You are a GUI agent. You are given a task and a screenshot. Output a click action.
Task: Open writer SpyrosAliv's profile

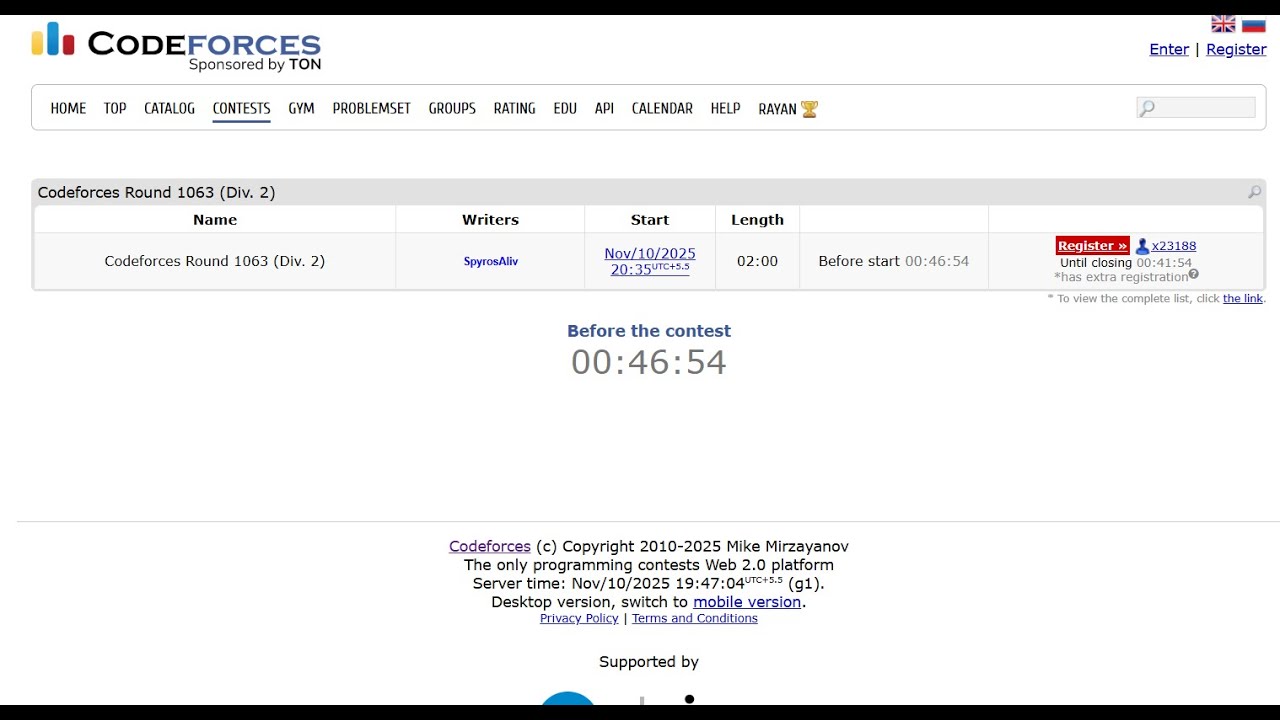[490, 261]
